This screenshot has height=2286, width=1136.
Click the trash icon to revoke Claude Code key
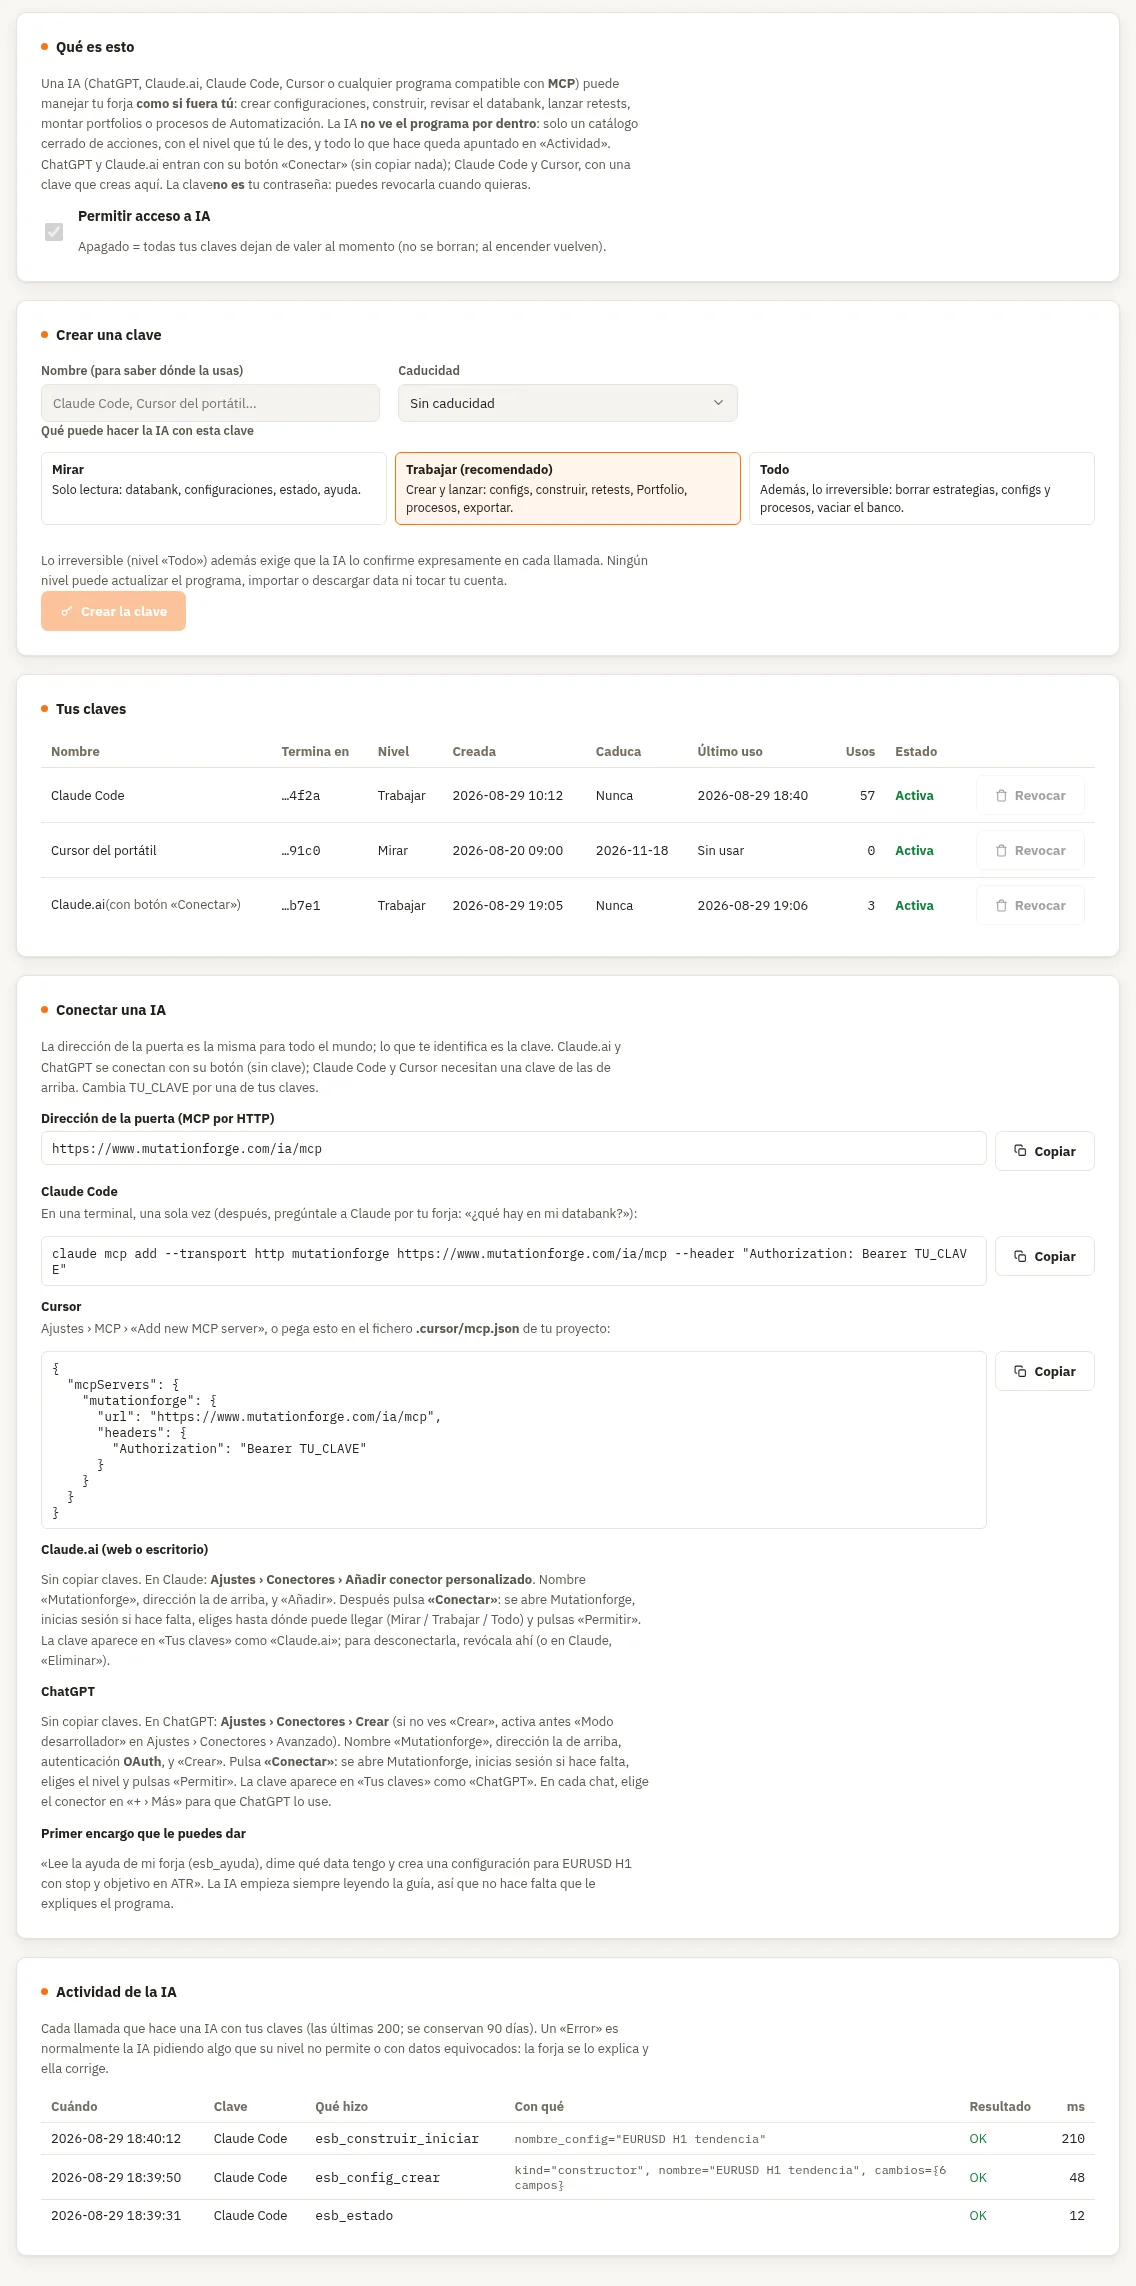coord(1001,796)
